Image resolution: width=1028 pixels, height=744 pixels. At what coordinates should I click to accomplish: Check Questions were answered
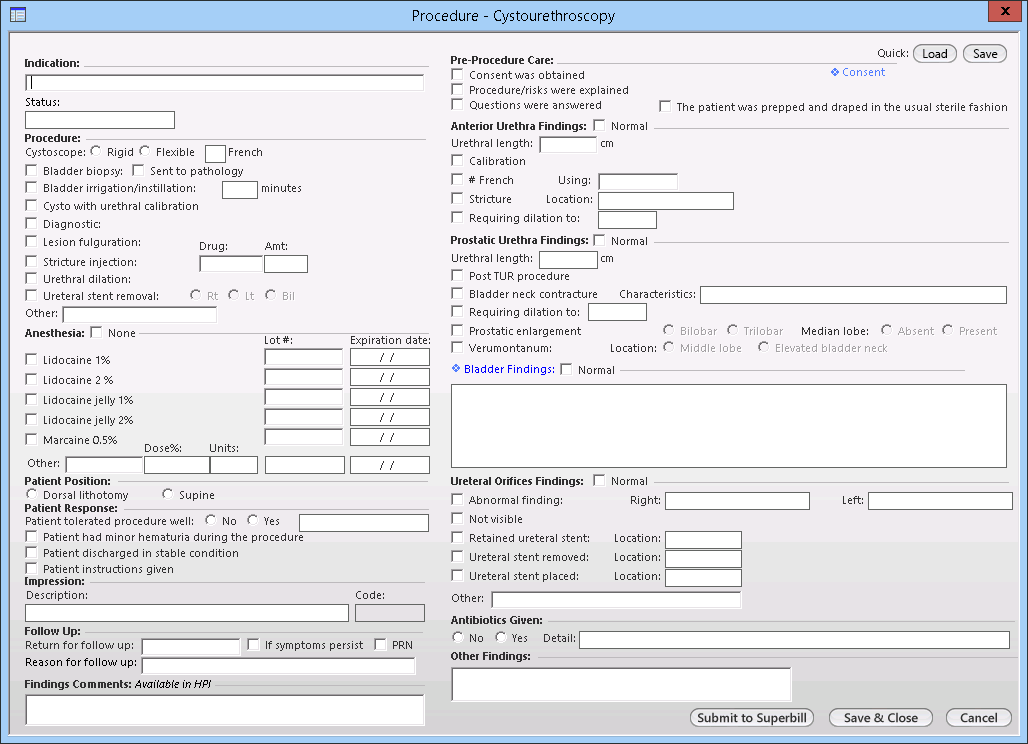457,105
